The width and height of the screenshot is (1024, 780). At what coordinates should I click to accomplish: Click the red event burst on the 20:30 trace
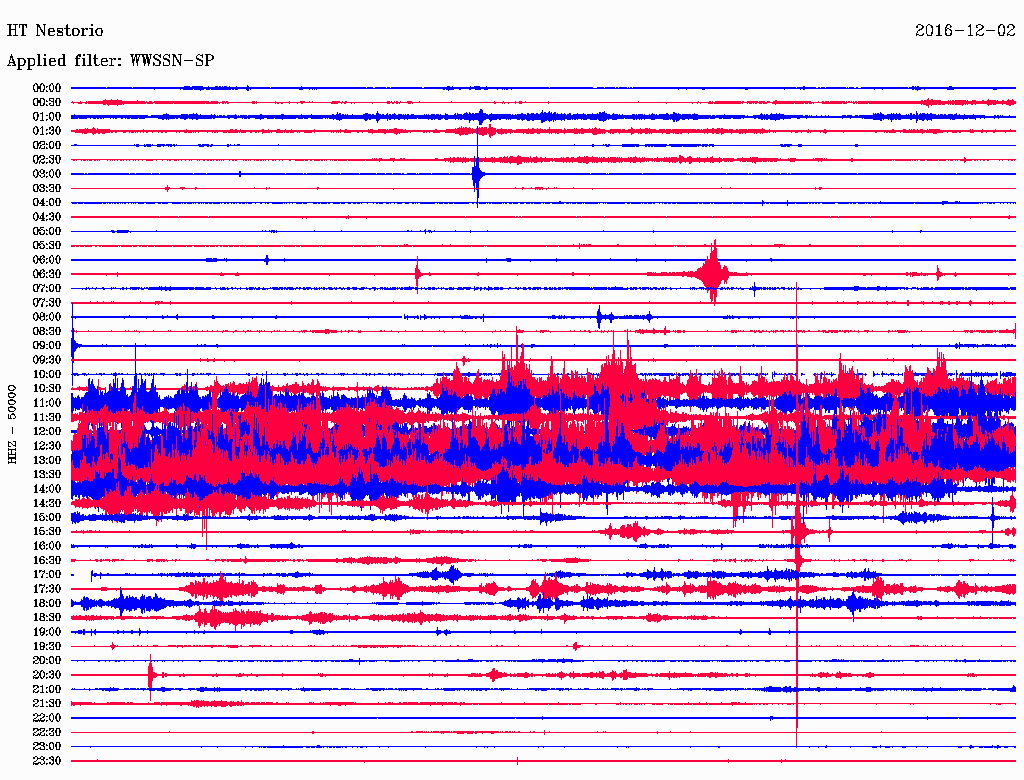tap(151, 675)
